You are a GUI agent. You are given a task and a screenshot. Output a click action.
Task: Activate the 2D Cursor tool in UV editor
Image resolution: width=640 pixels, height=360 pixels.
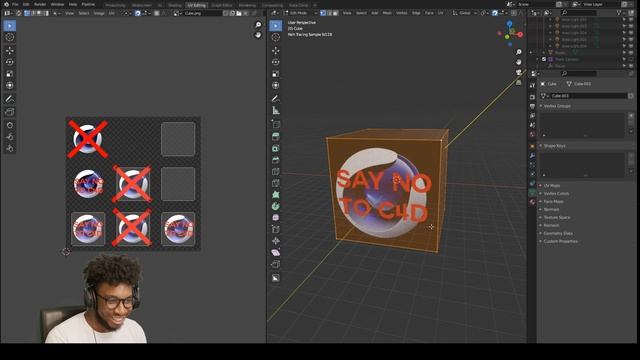10,37
